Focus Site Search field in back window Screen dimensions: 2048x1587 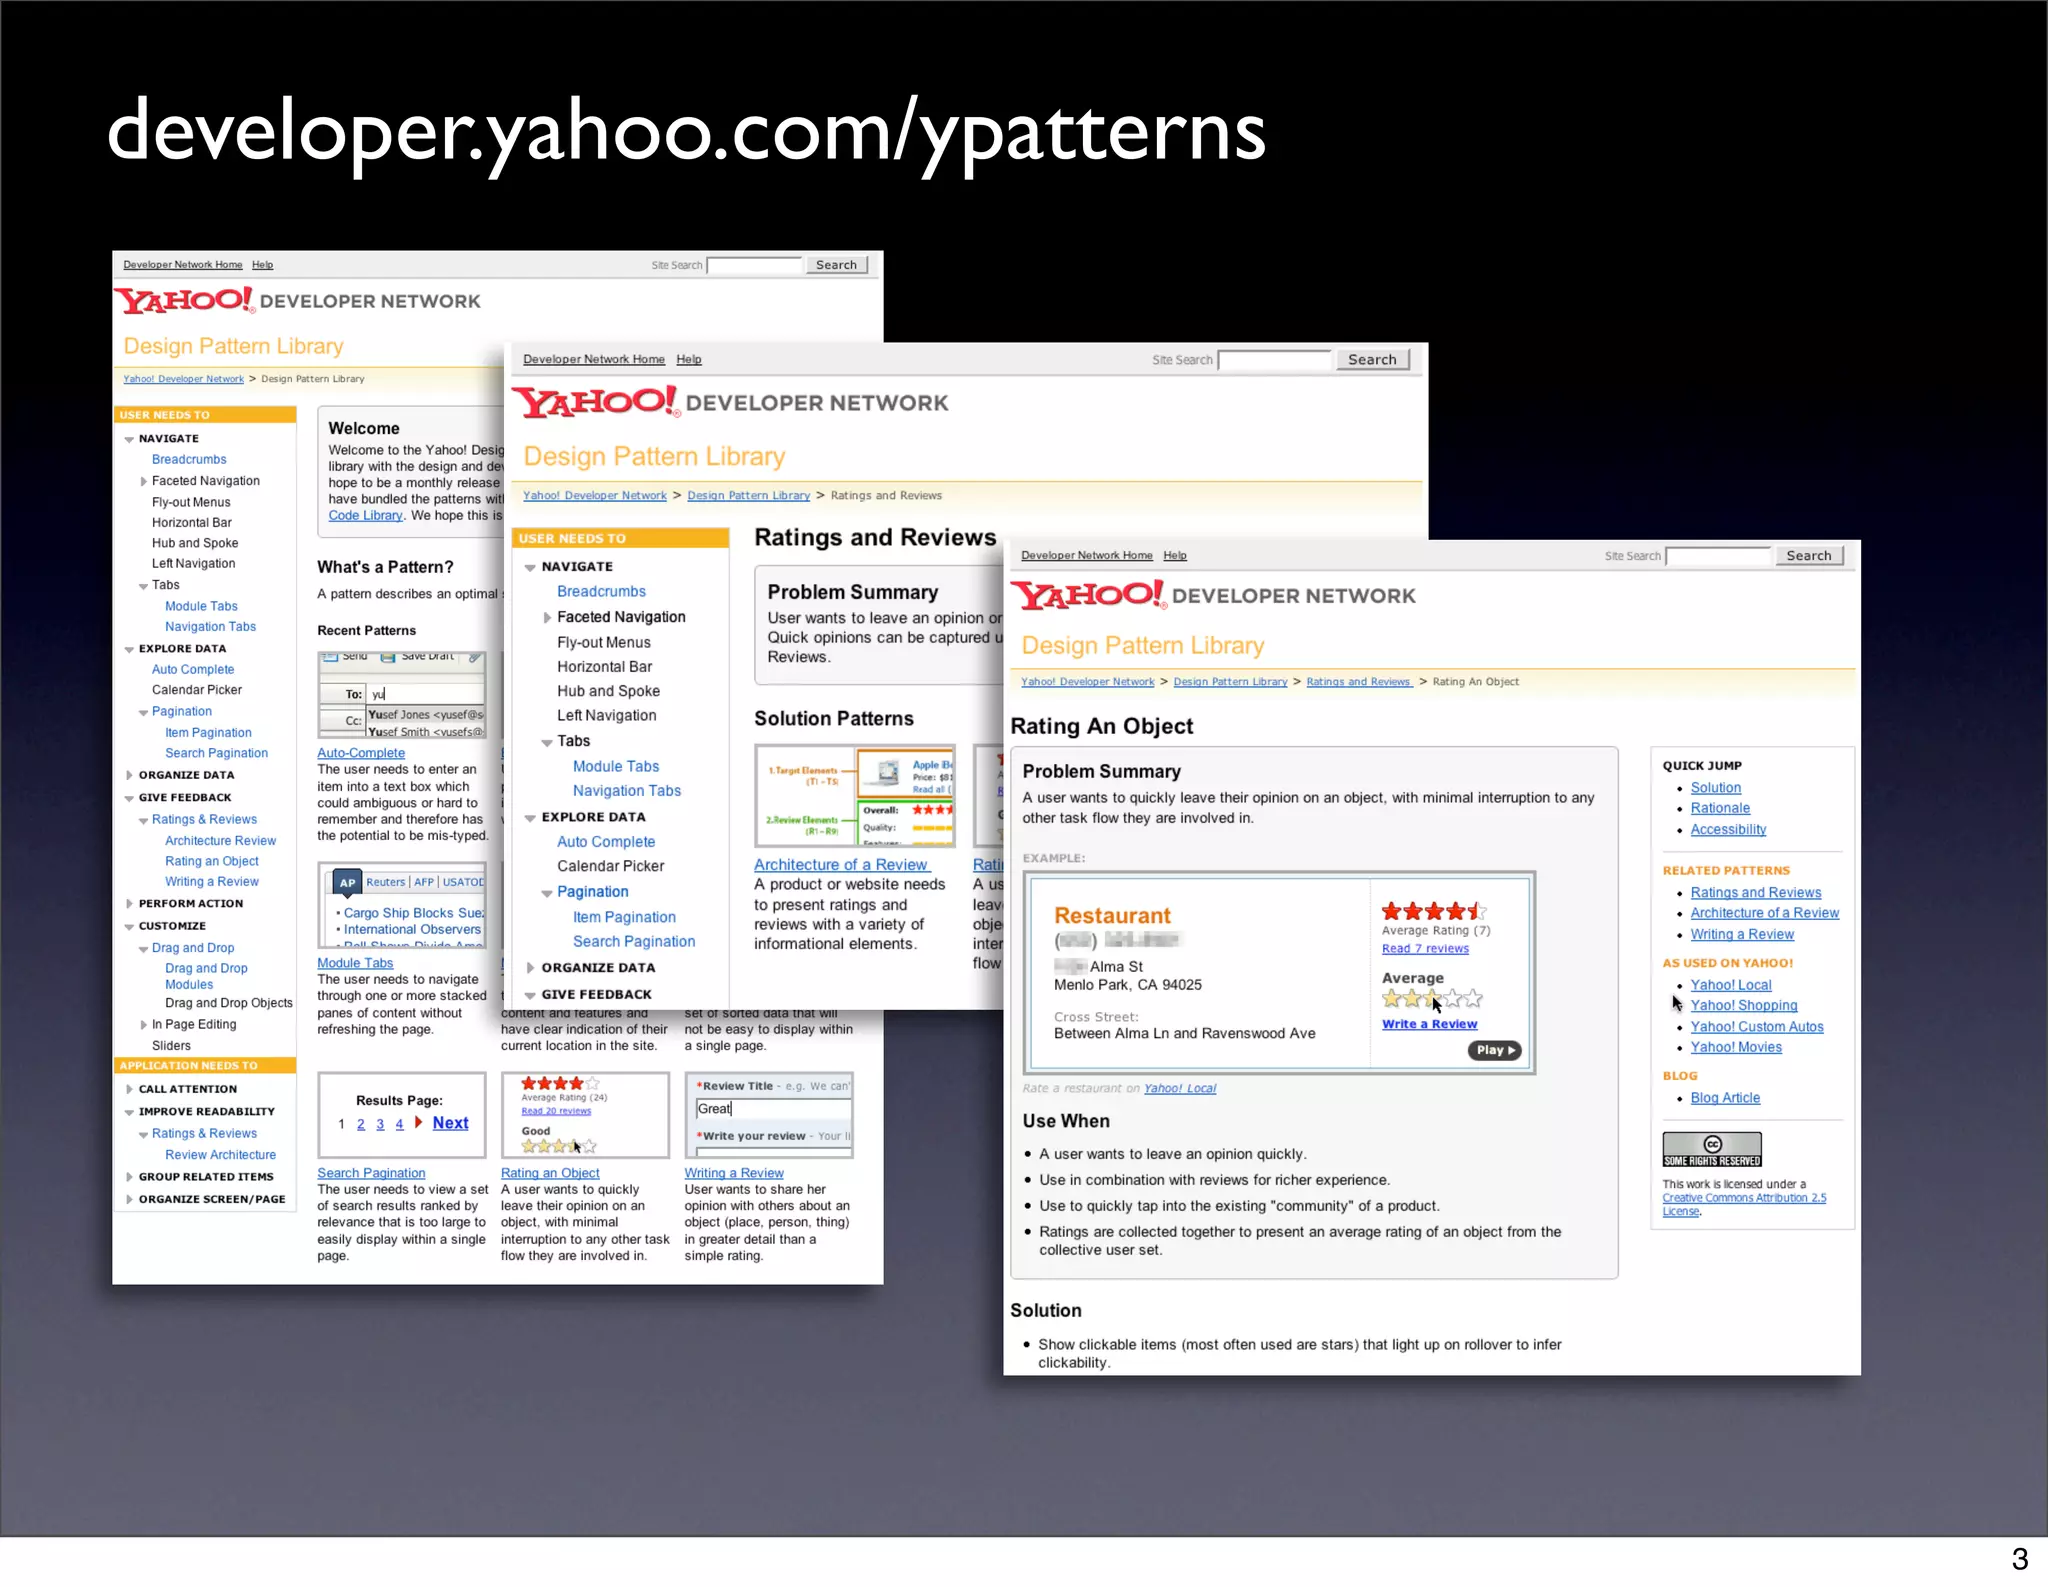coord(754,265)
